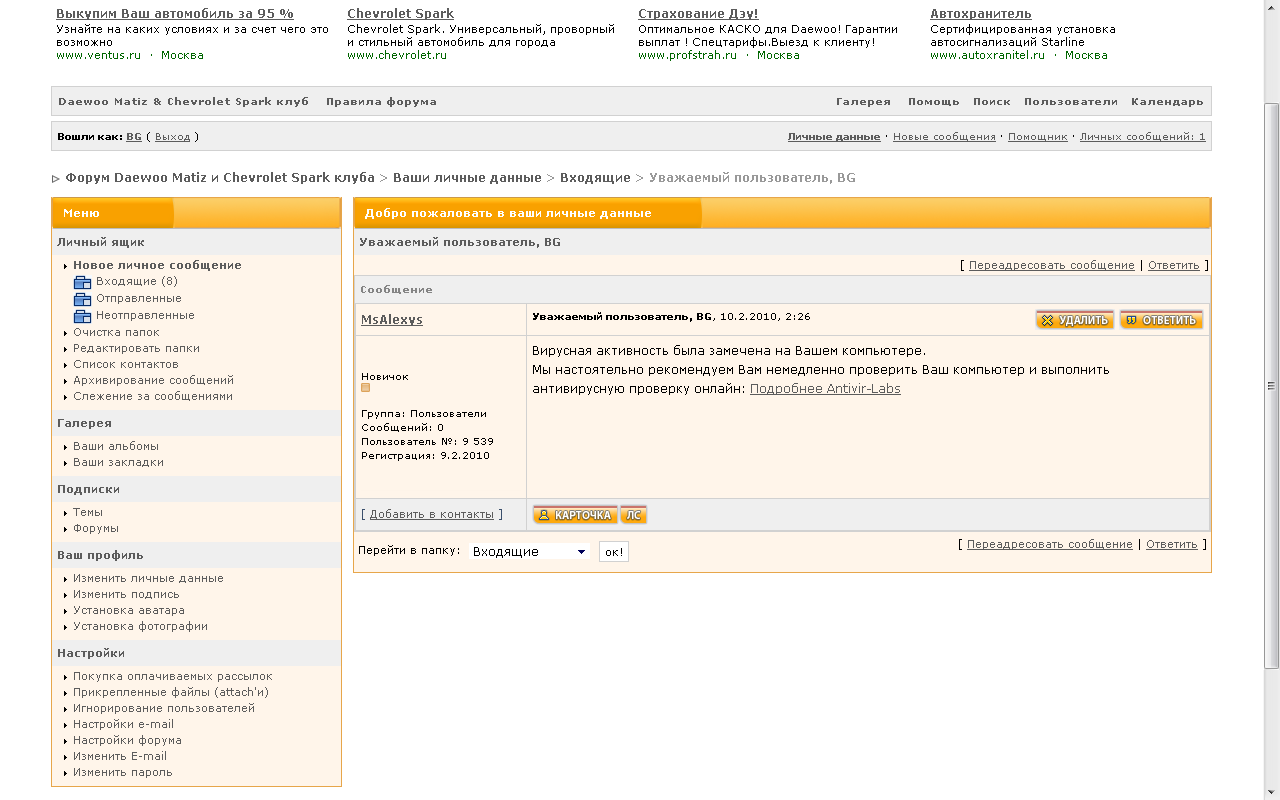Open the Отправленные folder icon
Image resolution: width=1280 pixels, height=800 pixels.
(x=82, y=299)
